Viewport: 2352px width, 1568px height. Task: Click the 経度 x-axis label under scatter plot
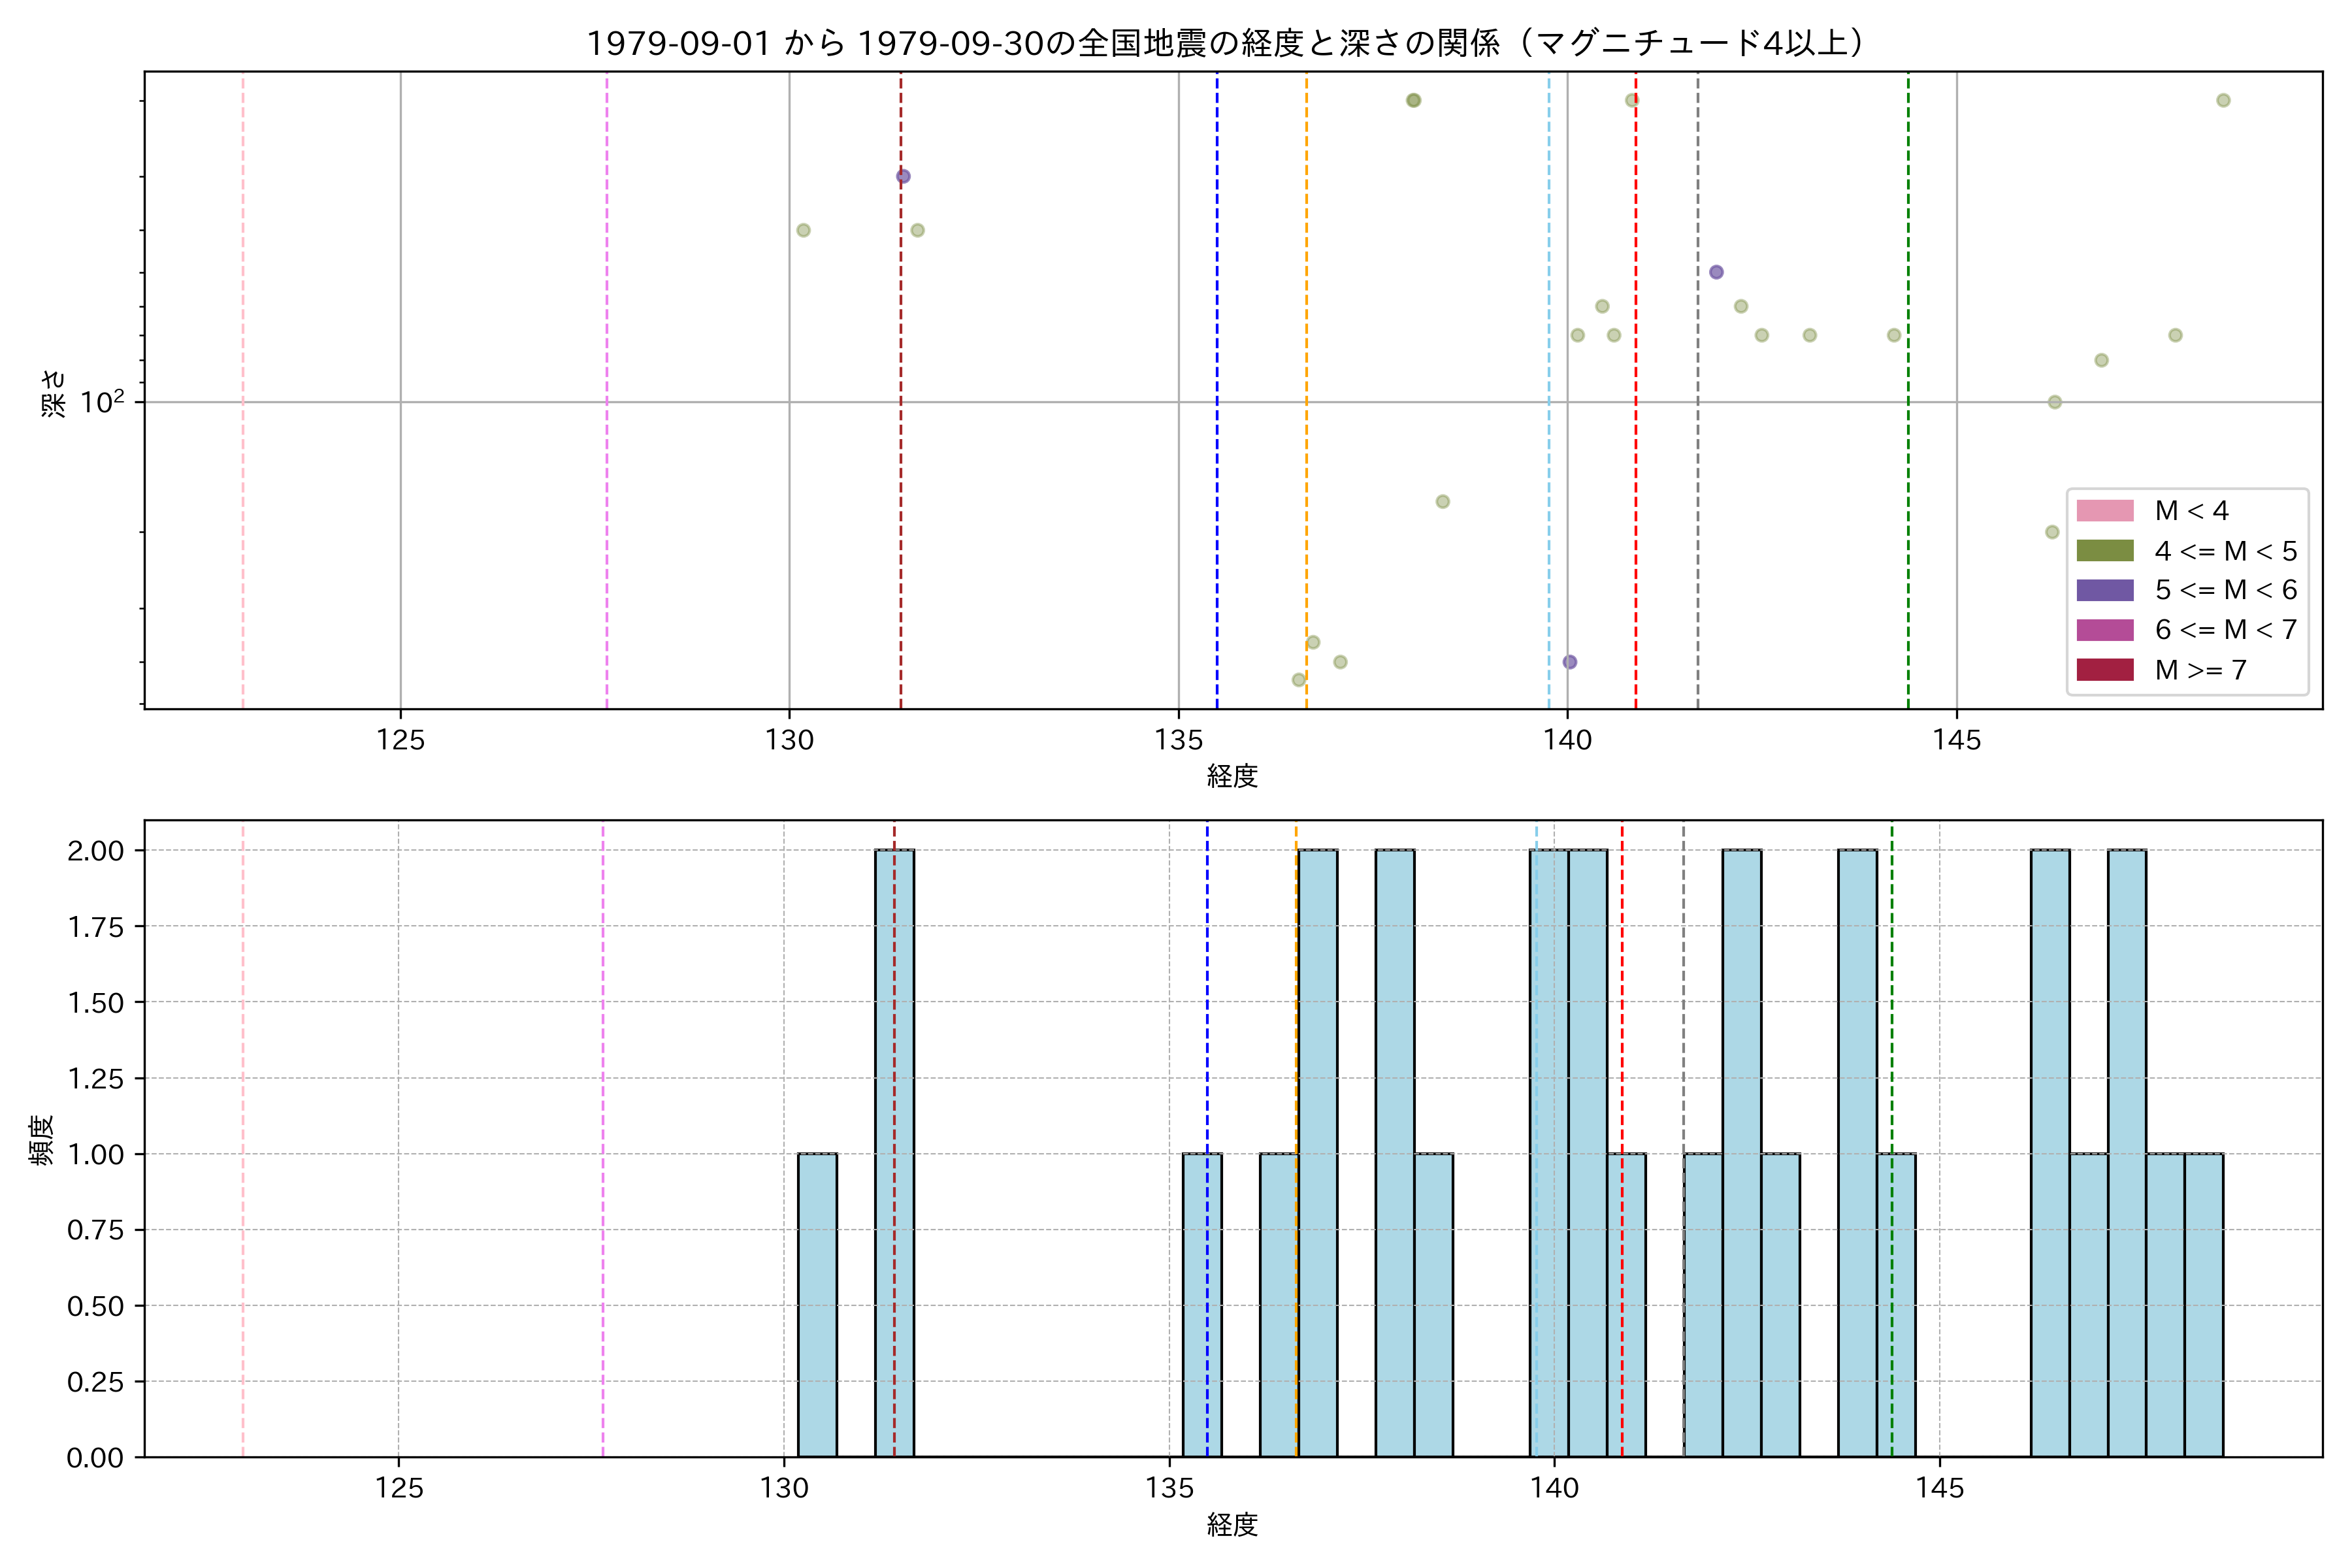tap(1232, 776)
